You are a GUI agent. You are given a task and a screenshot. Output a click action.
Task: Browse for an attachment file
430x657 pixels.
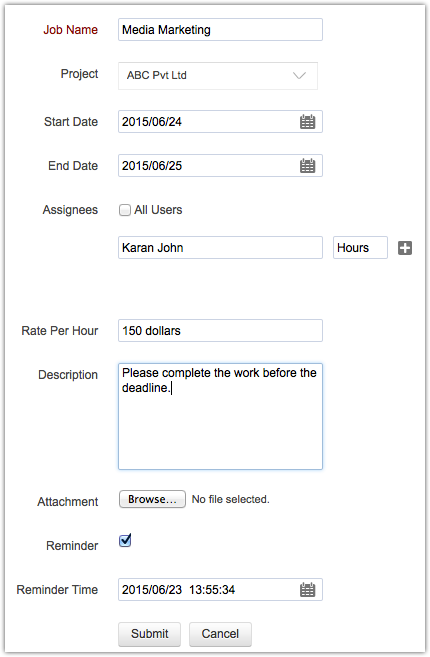[153, 499]
